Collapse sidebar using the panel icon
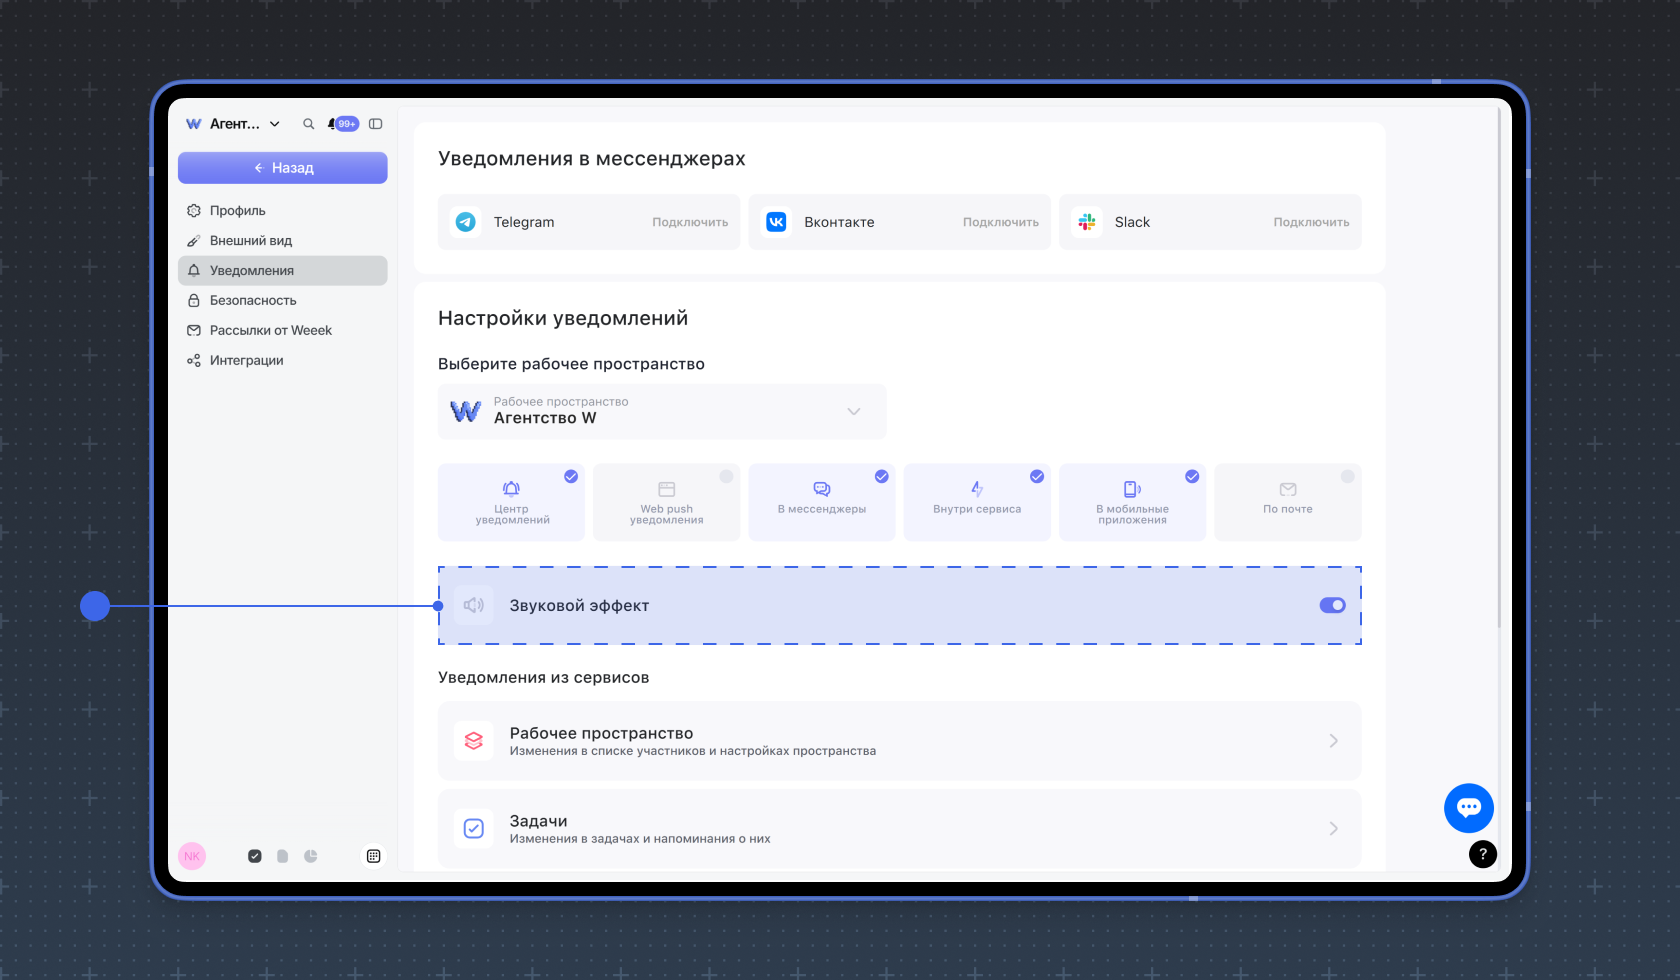Screen dimensions: 1680x980 click(376, 124)
